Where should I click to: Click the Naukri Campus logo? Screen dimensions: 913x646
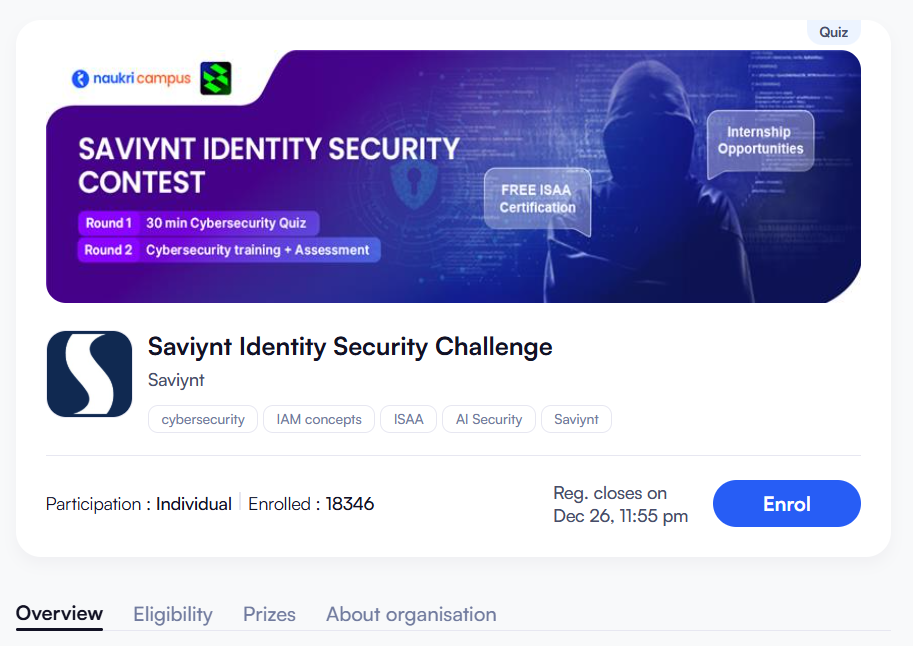pyautogui.click(x=131, y=78)
